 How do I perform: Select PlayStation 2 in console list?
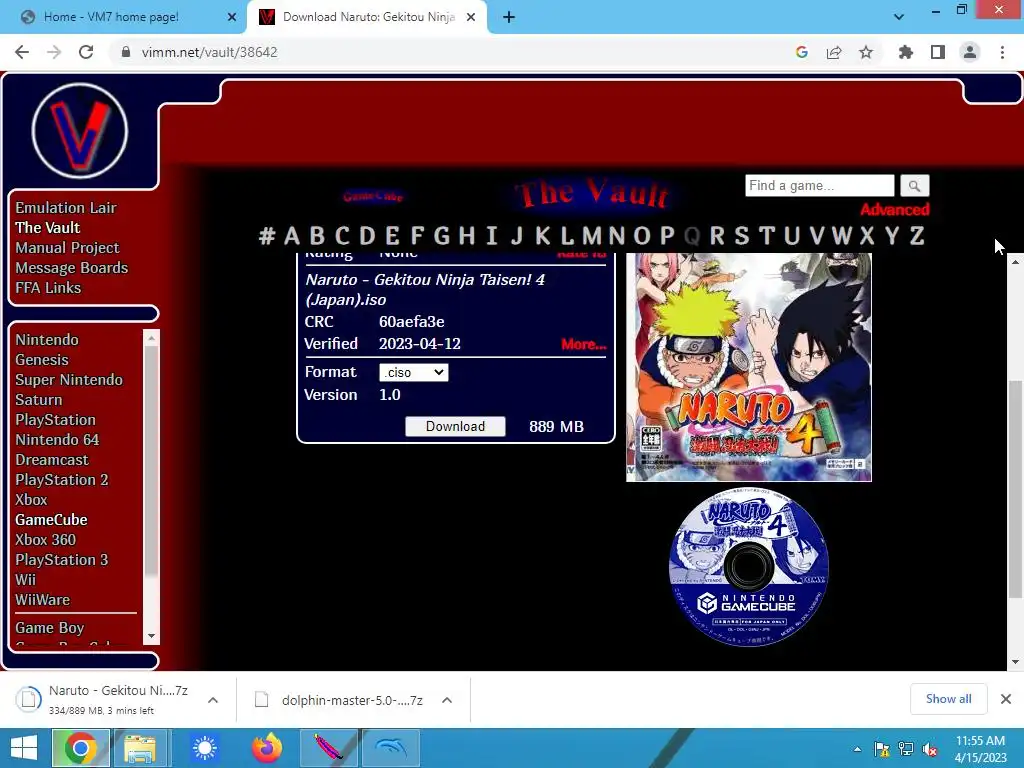(x=62, y=480)
